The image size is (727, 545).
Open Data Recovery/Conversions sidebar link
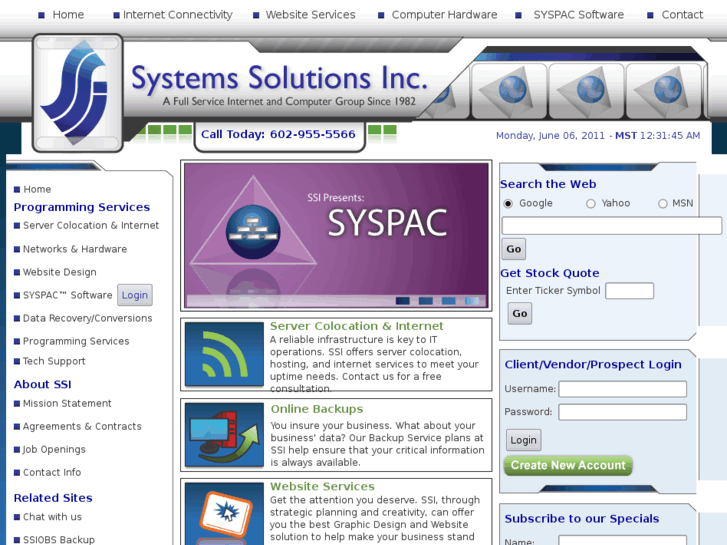point(88,318)
